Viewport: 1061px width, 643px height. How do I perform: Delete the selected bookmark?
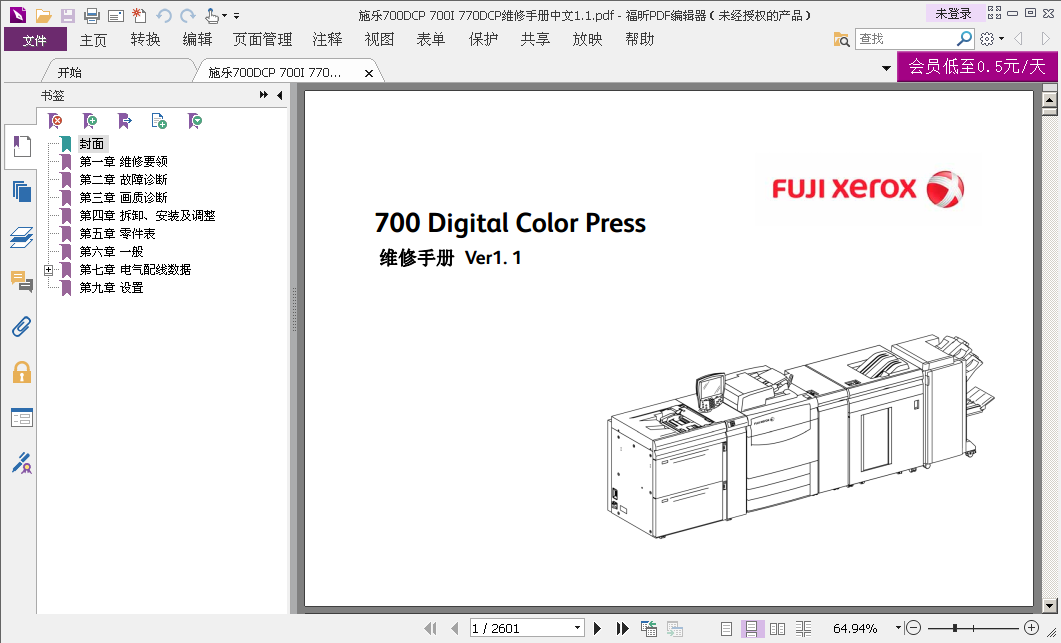(x=55, y=121)
